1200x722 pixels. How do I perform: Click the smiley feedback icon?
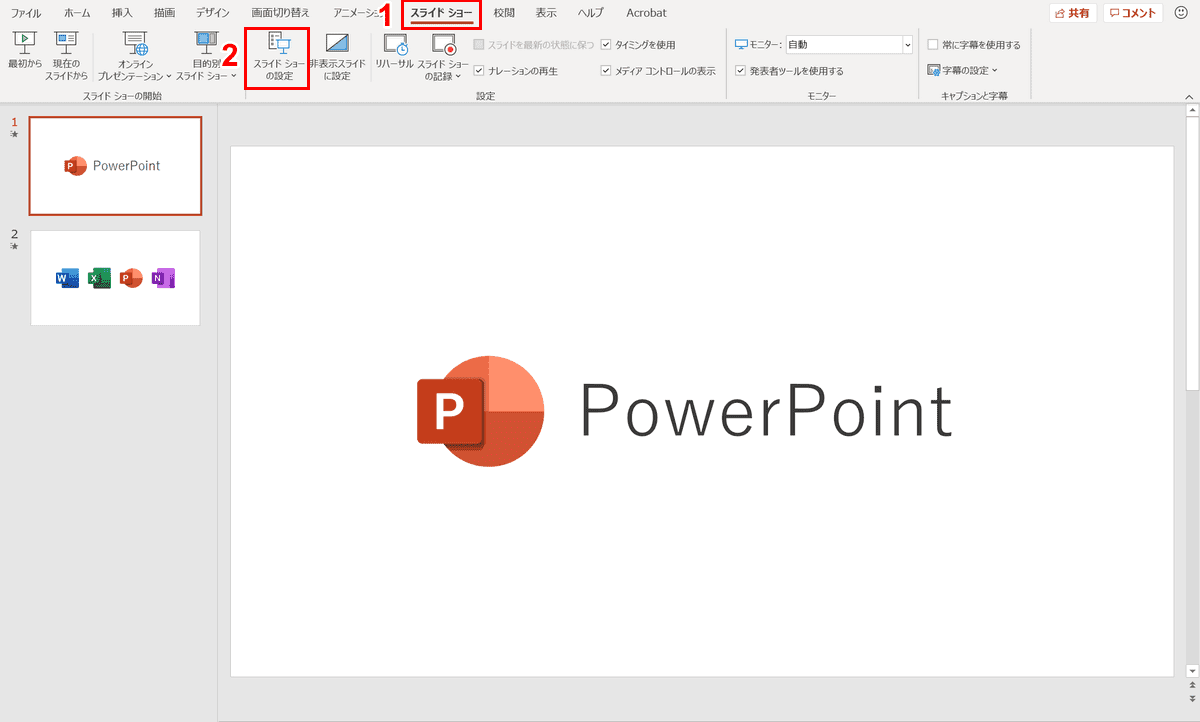click(1181, 13)
